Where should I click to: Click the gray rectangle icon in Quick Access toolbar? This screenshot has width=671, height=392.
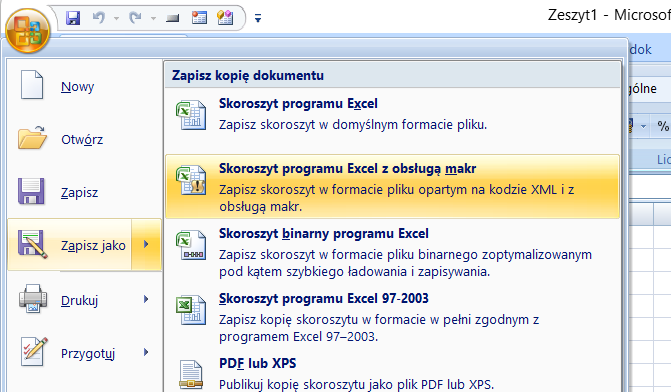[172, 18]
